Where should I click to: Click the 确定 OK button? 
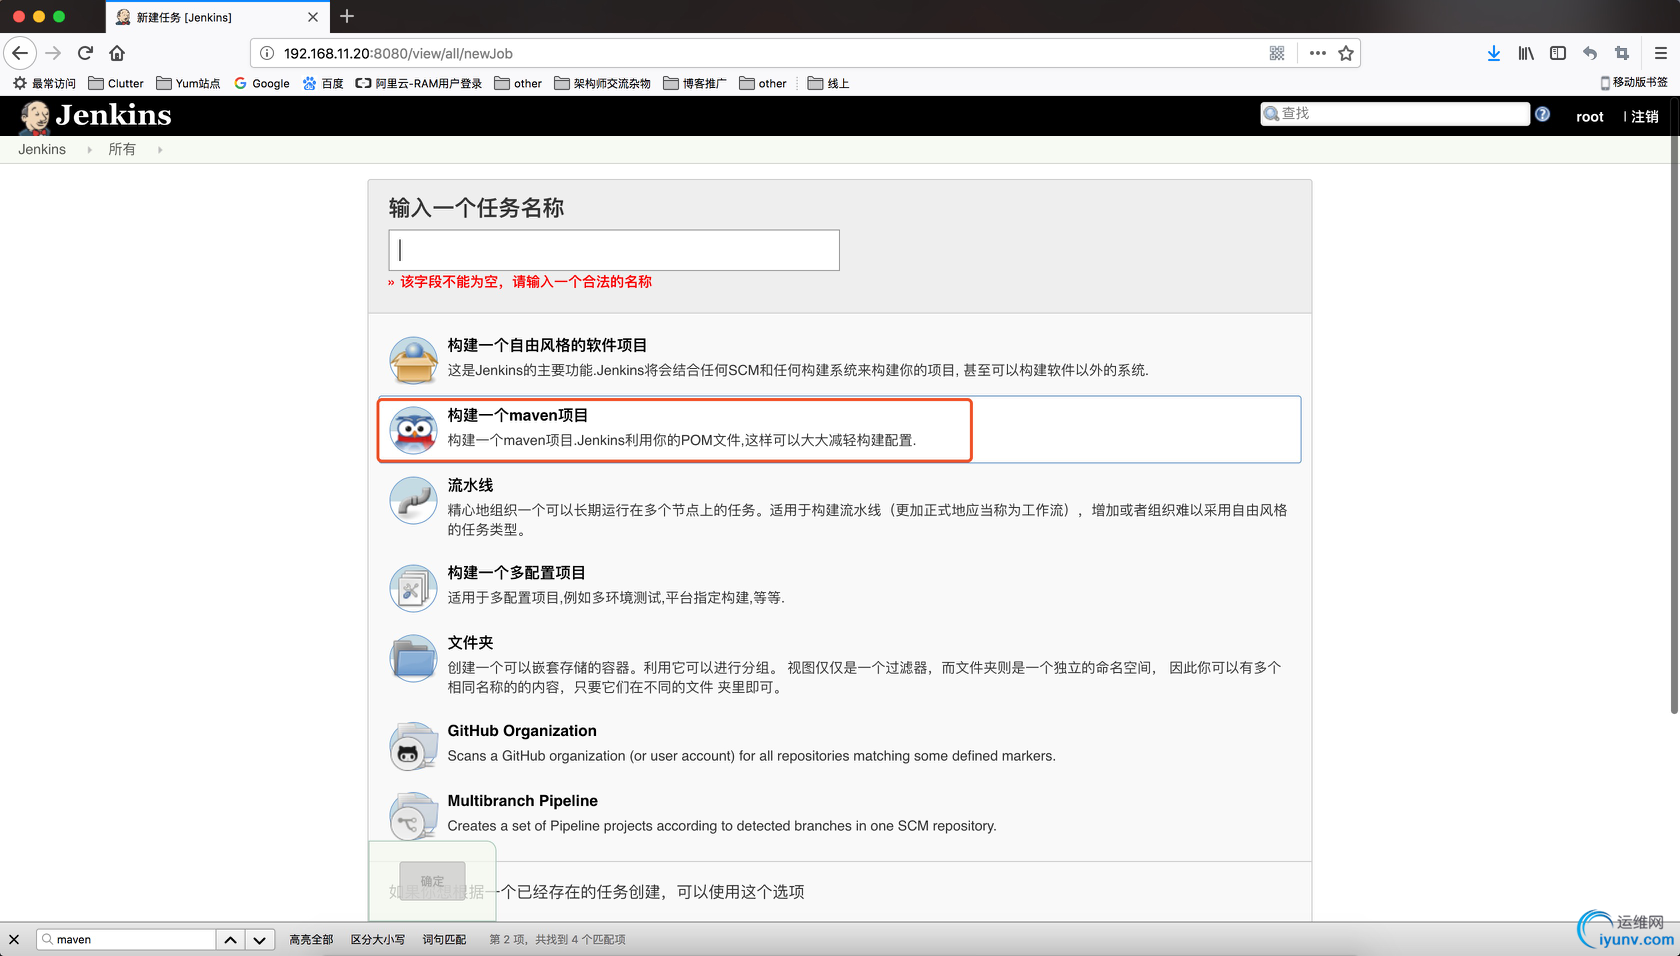pos(432,881)
